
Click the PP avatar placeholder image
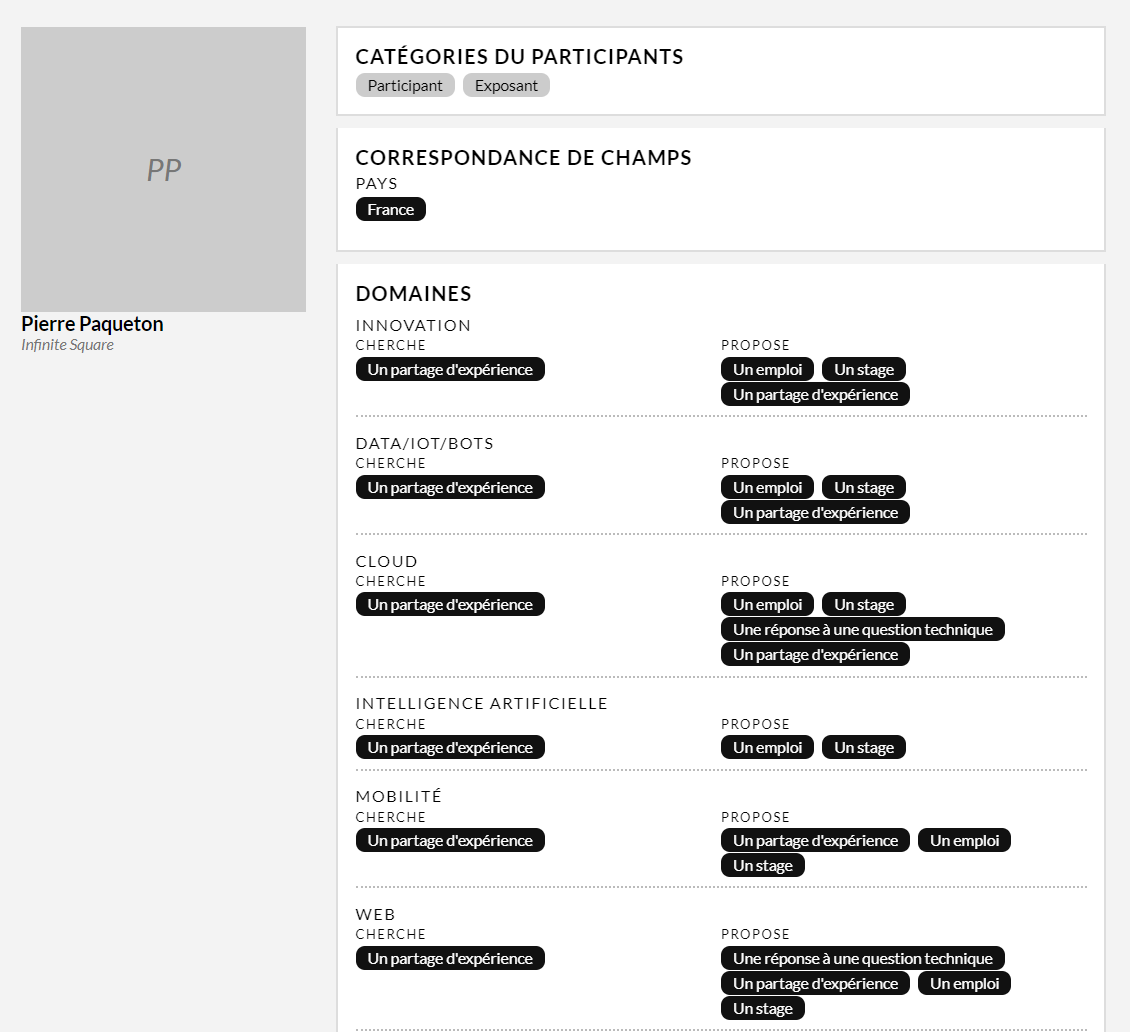point(163,169)
